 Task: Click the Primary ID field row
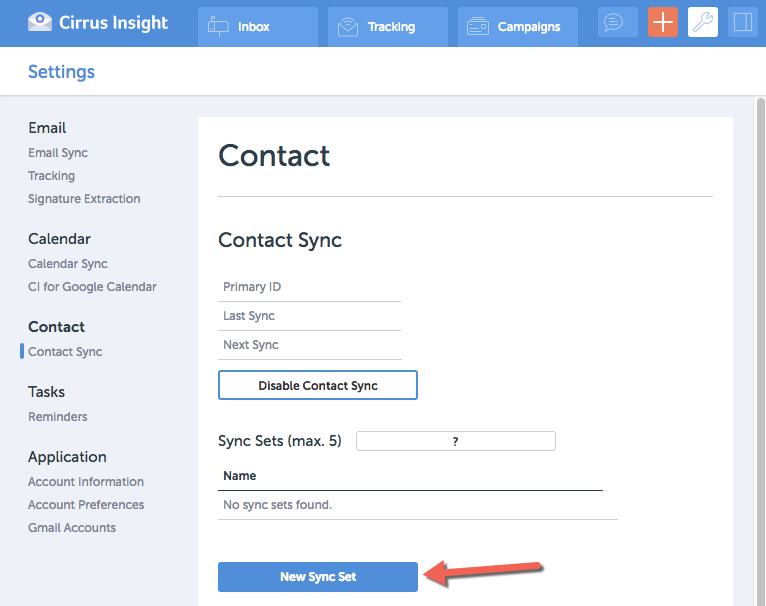click(x=310, y=287)
